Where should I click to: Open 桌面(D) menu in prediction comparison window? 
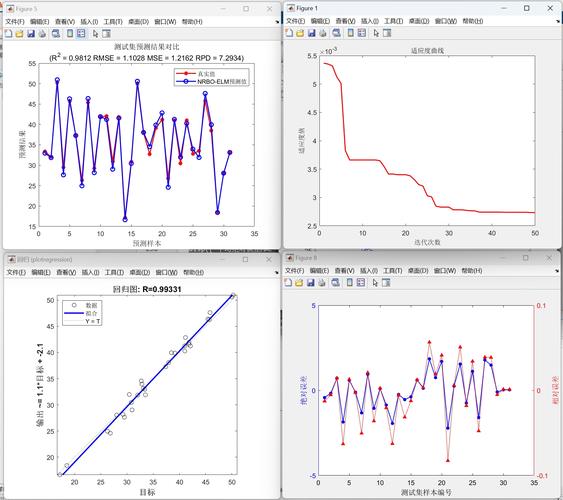[x=139, y=22]
